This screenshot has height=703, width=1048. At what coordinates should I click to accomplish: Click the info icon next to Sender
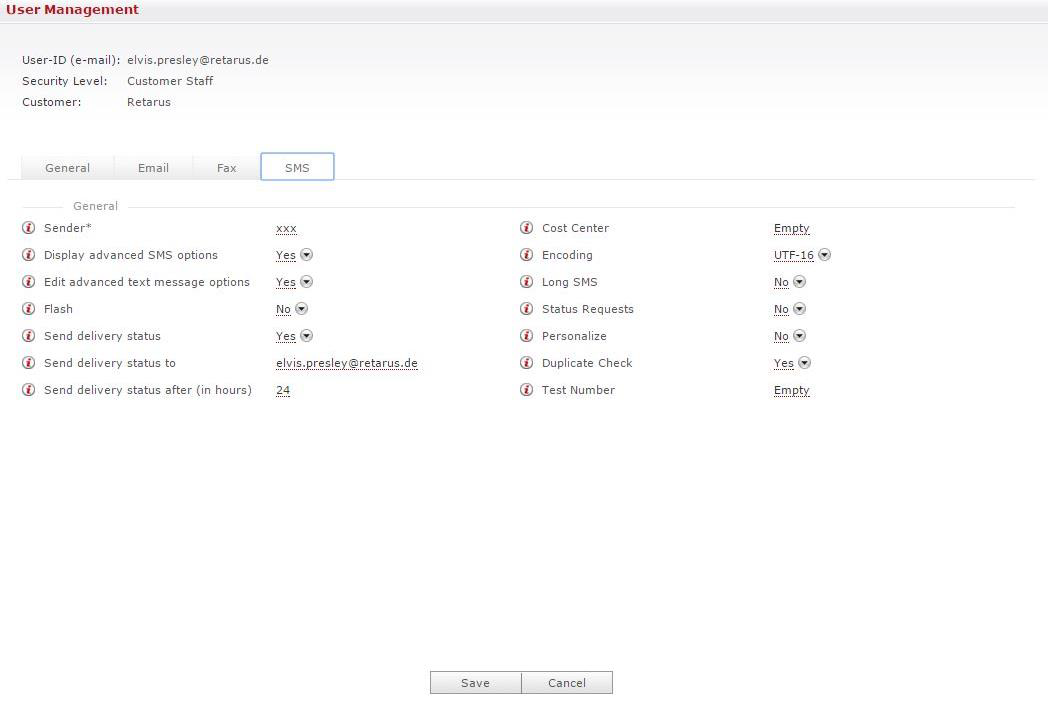[28, 228]
